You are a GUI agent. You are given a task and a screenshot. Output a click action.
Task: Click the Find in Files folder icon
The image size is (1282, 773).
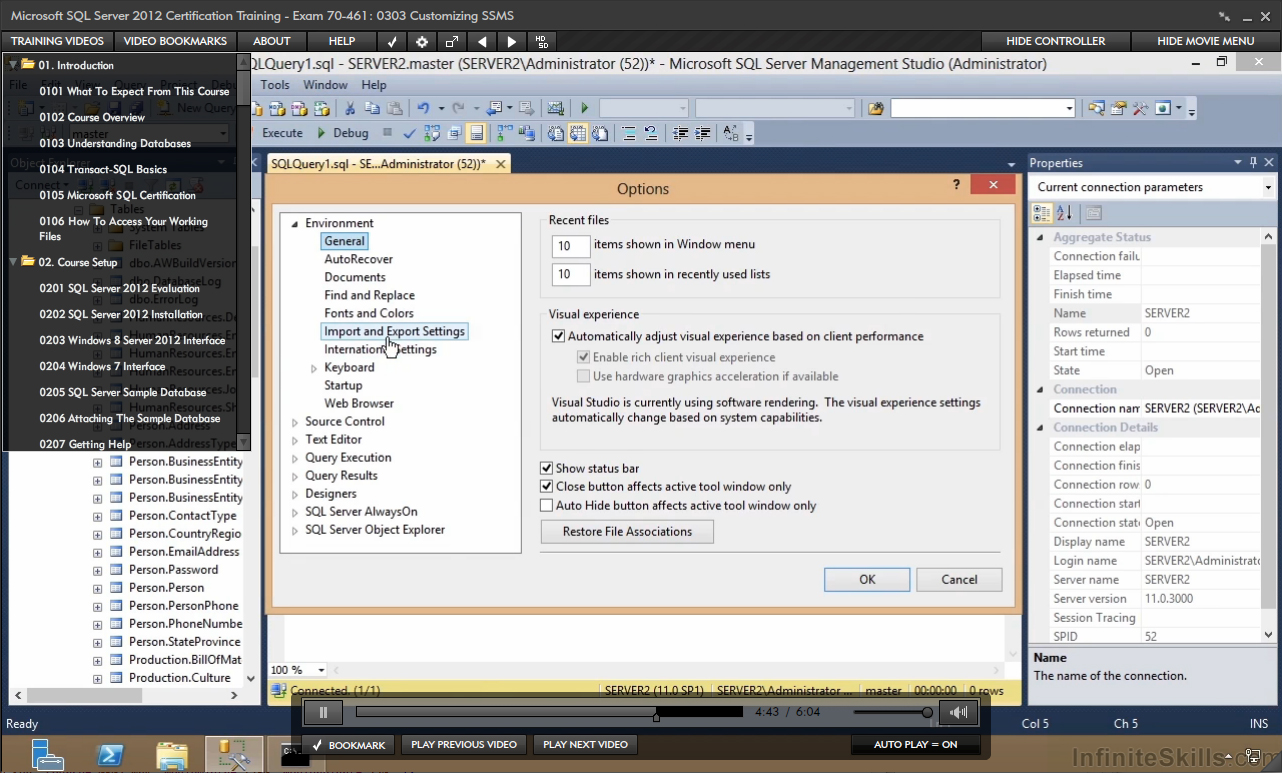click(876, 108)
